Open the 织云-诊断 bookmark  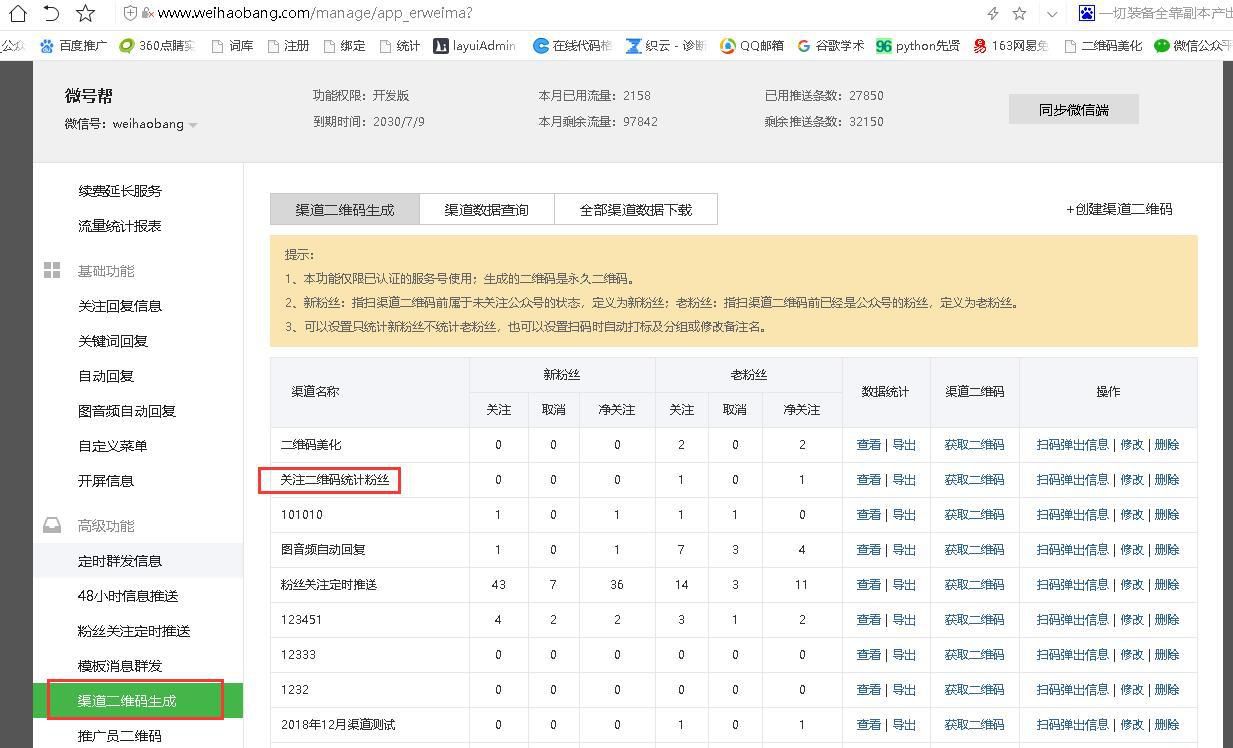667,45
